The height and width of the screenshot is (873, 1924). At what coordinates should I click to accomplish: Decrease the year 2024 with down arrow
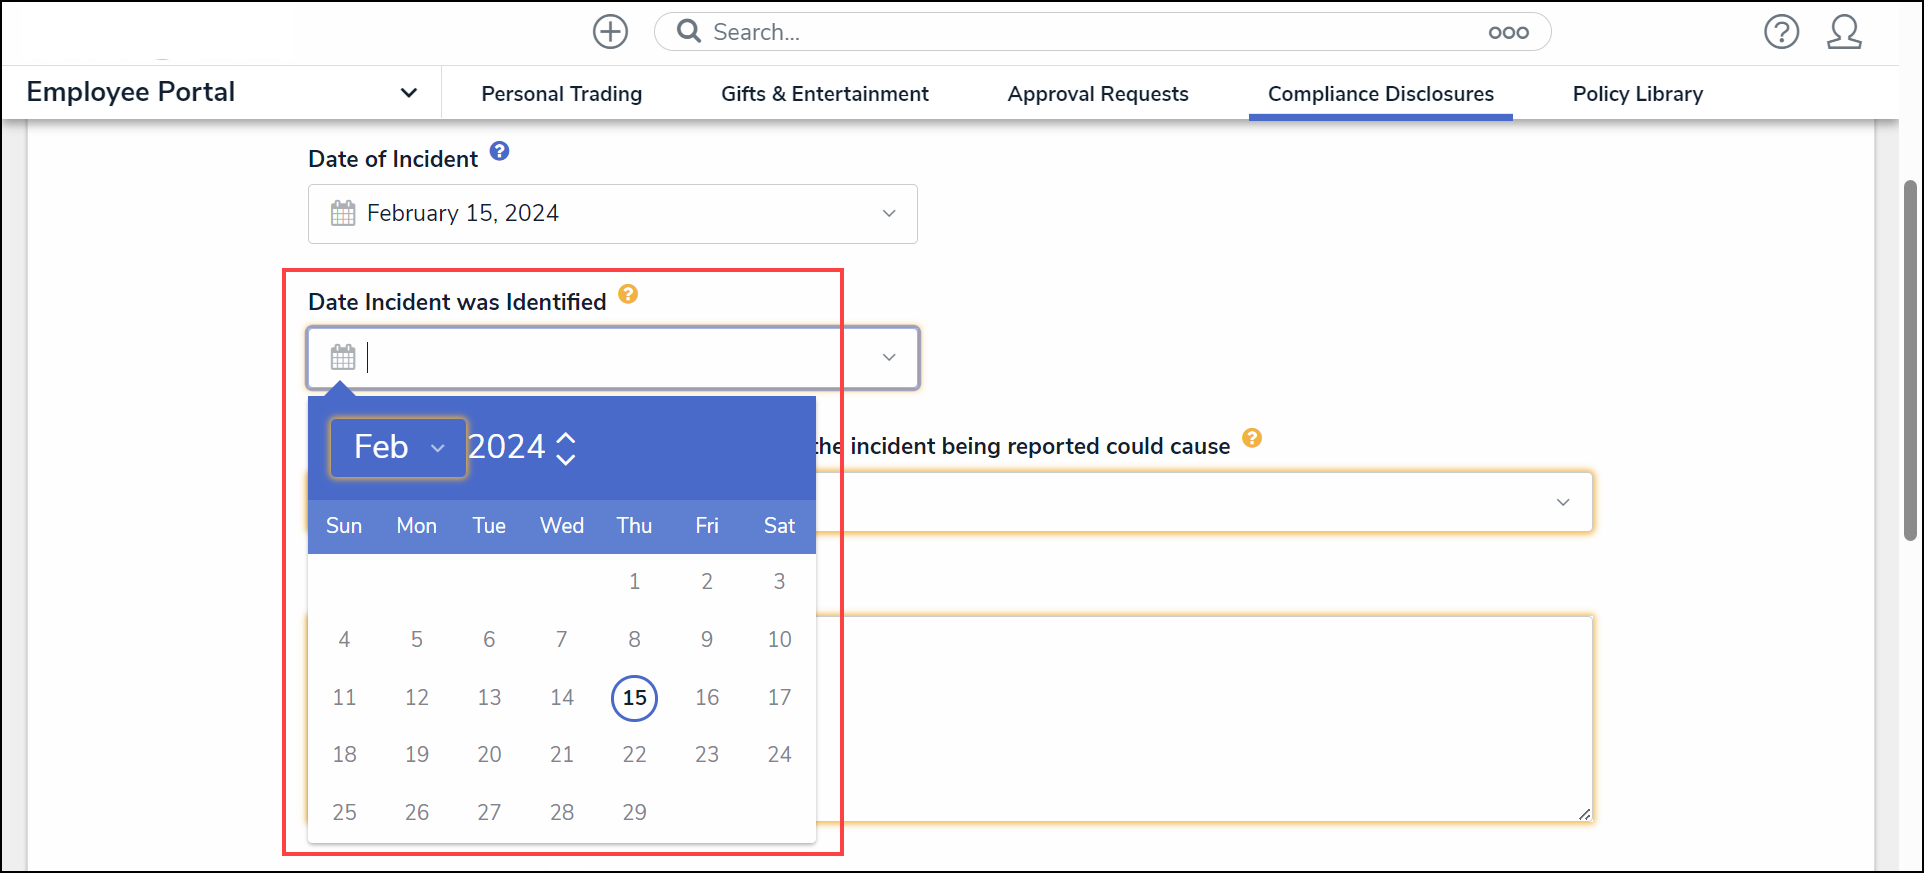(566, 460)
